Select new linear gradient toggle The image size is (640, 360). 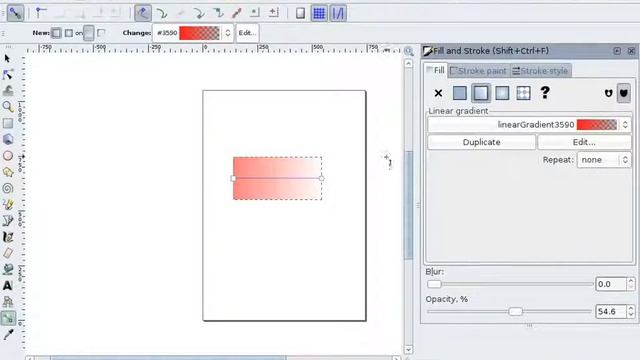[x=56, y=33]
